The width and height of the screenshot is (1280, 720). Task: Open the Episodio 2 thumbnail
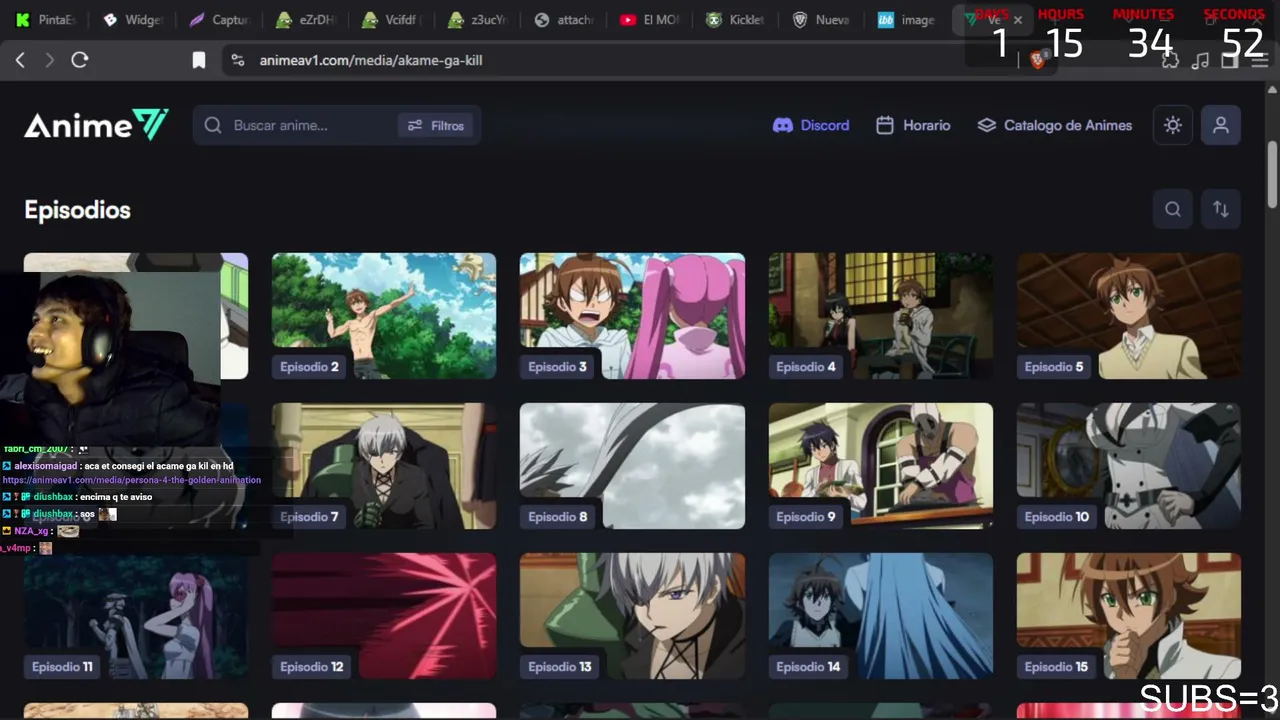pyautogui.click(x=384, y=316)
